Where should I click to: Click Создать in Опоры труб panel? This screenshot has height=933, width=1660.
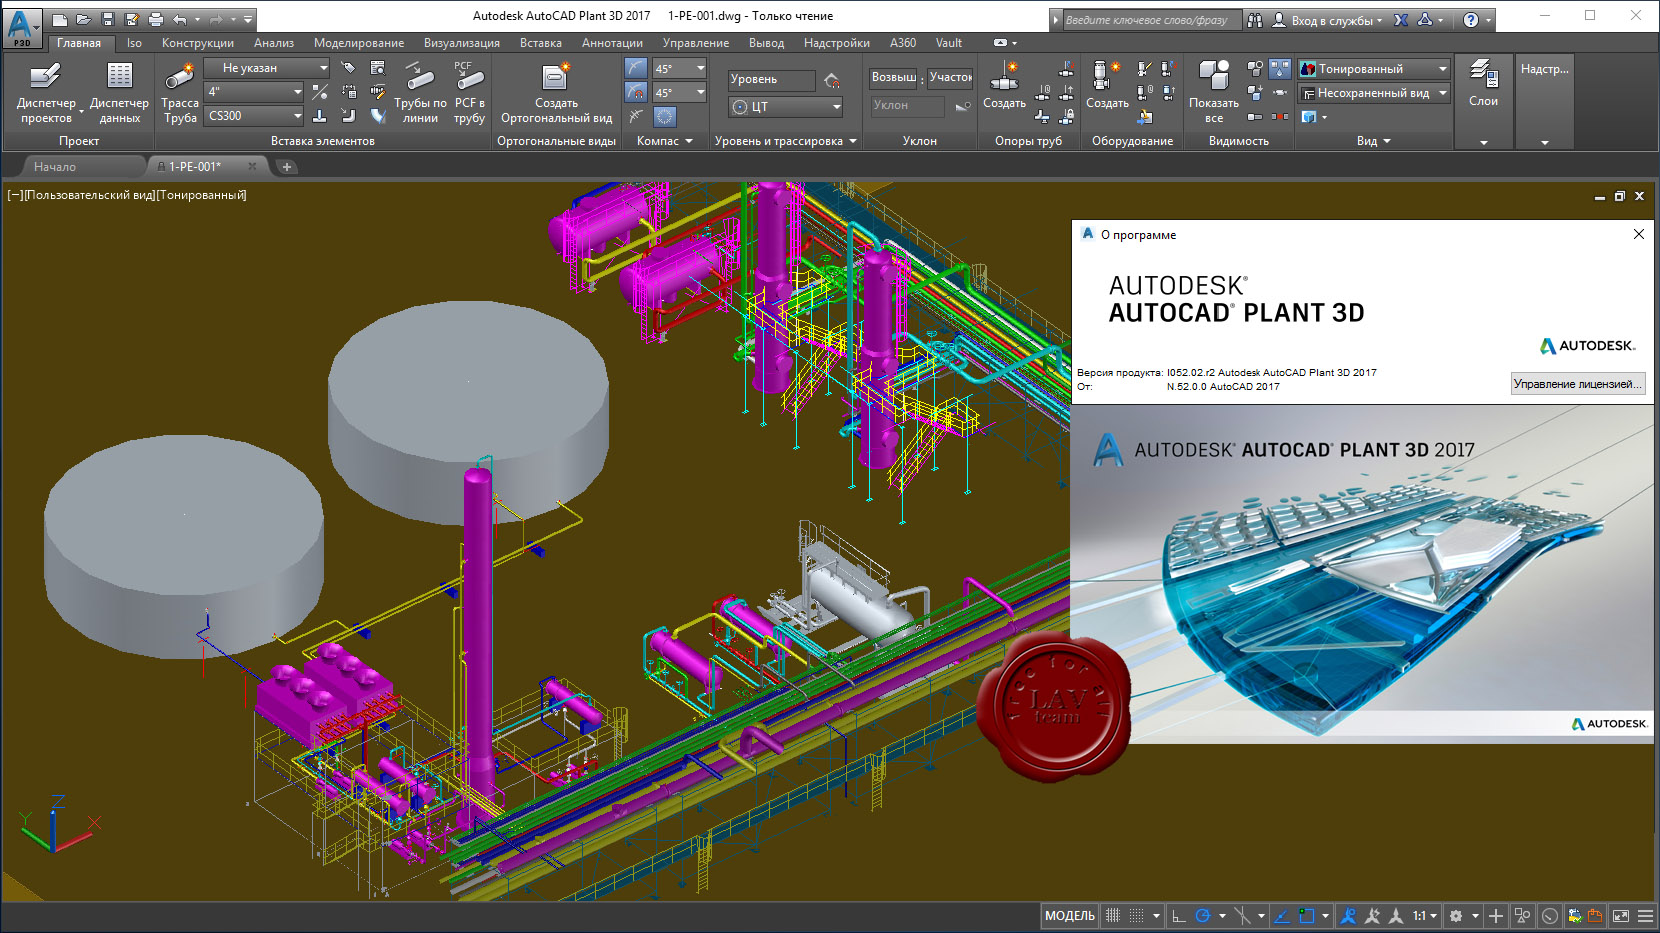click(x=1004, y=85)
